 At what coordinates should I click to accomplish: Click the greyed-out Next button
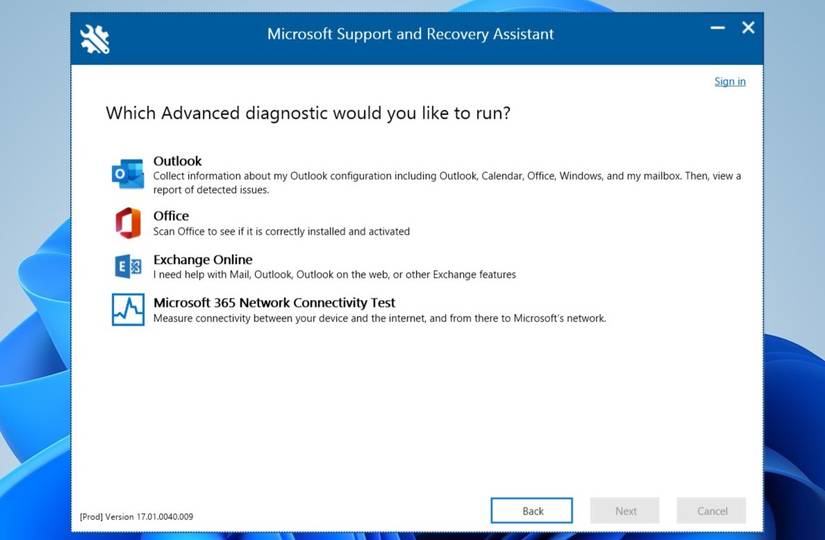pyautogui.click(x=625, y=511)
